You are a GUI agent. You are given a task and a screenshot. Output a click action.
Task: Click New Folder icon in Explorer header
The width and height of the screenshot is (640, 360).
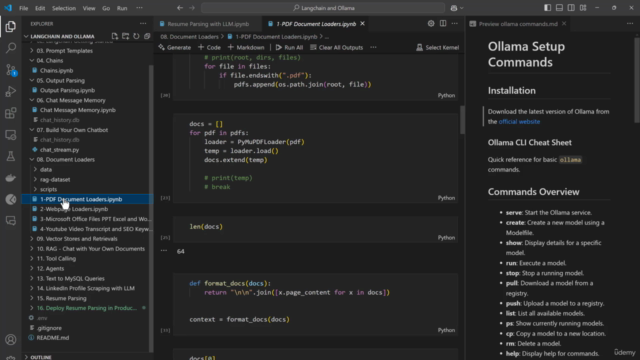pos(125,36)
